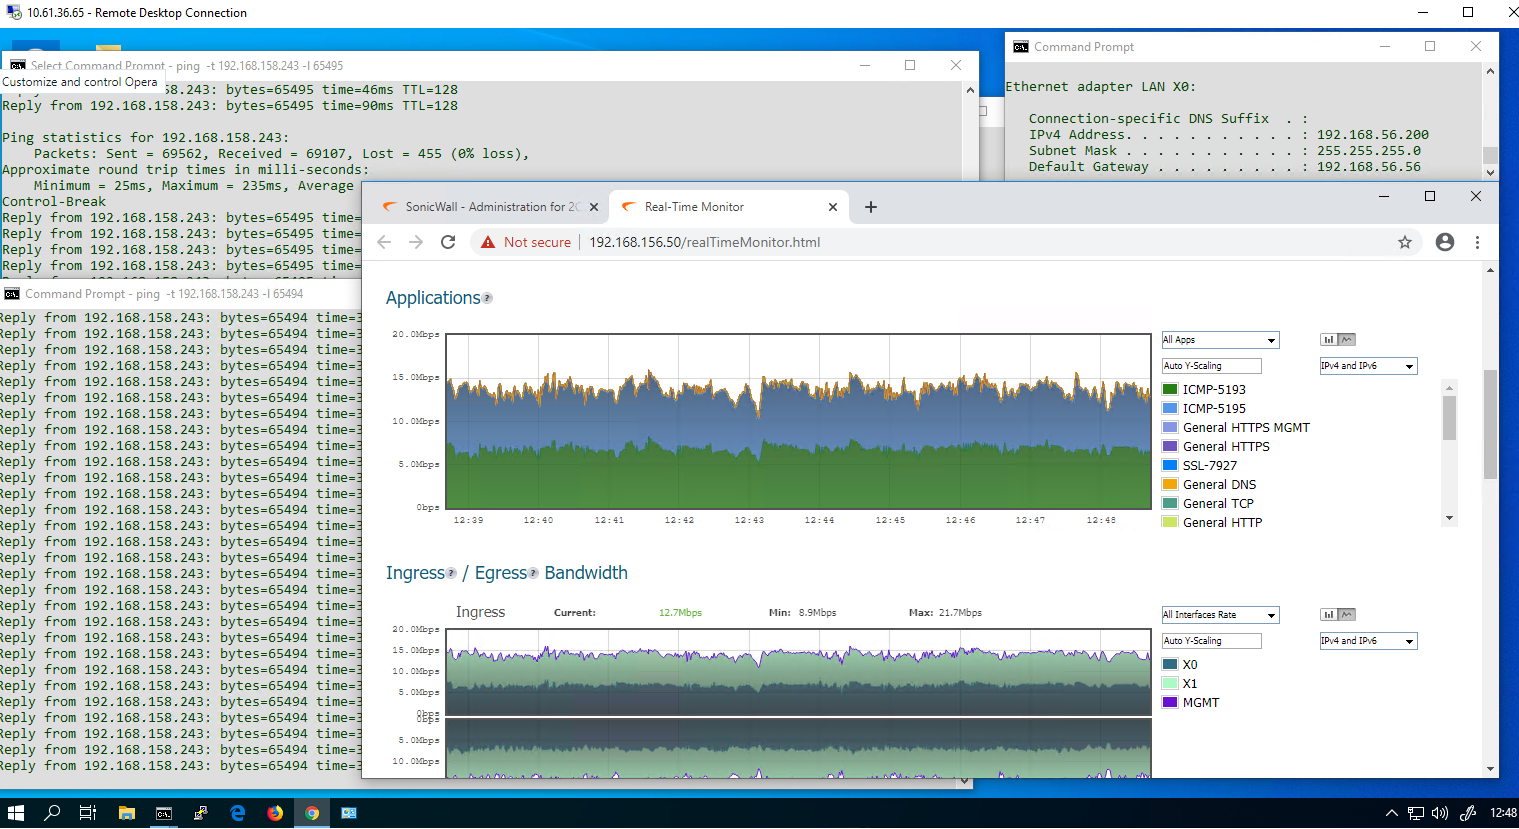Open Bandwidth IPv4 and IPv6 dropdown
The width and height of the screenshot is (1519, 829).
(x=1368, y=641)
